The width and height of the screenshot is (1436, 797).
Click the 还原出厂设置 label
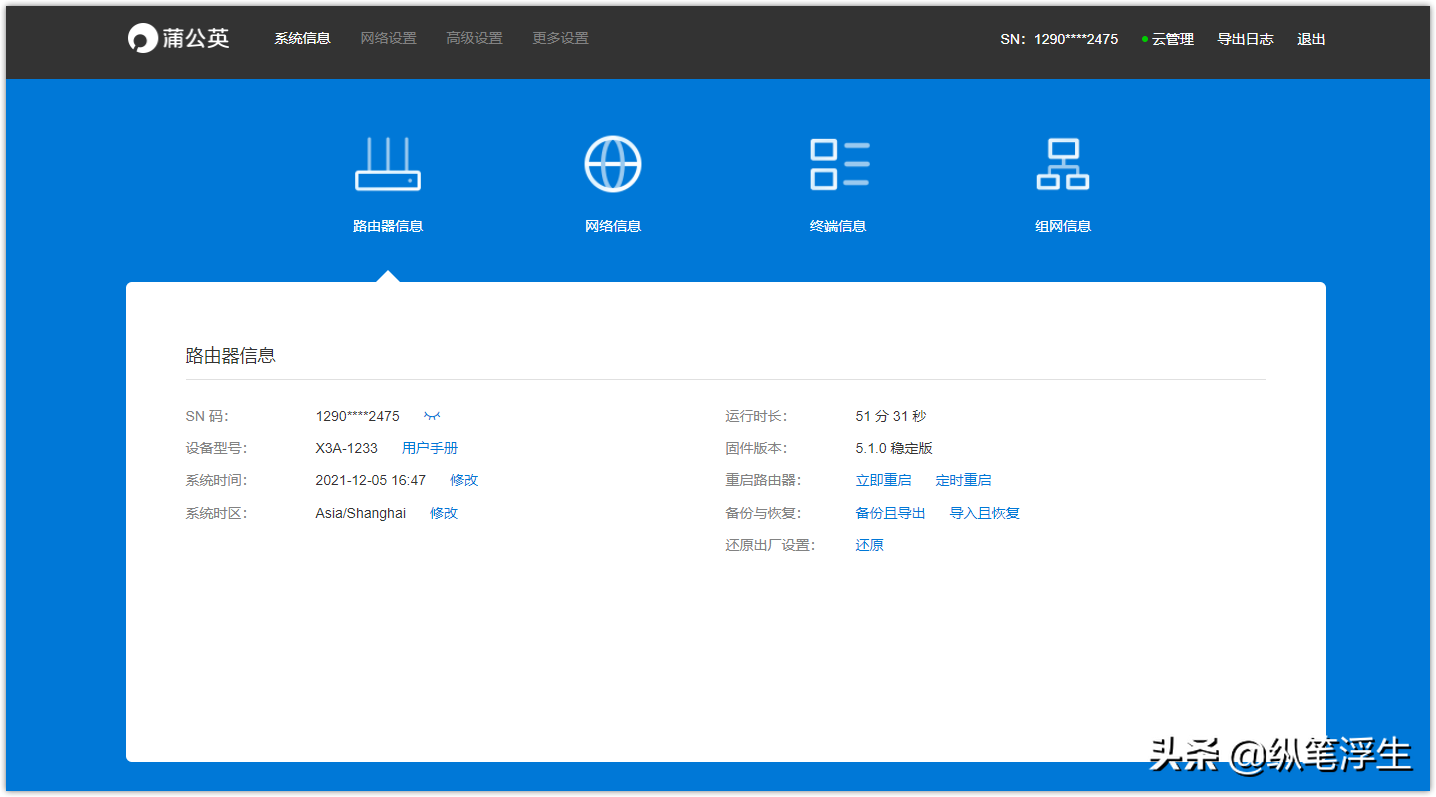coord(770,545)
